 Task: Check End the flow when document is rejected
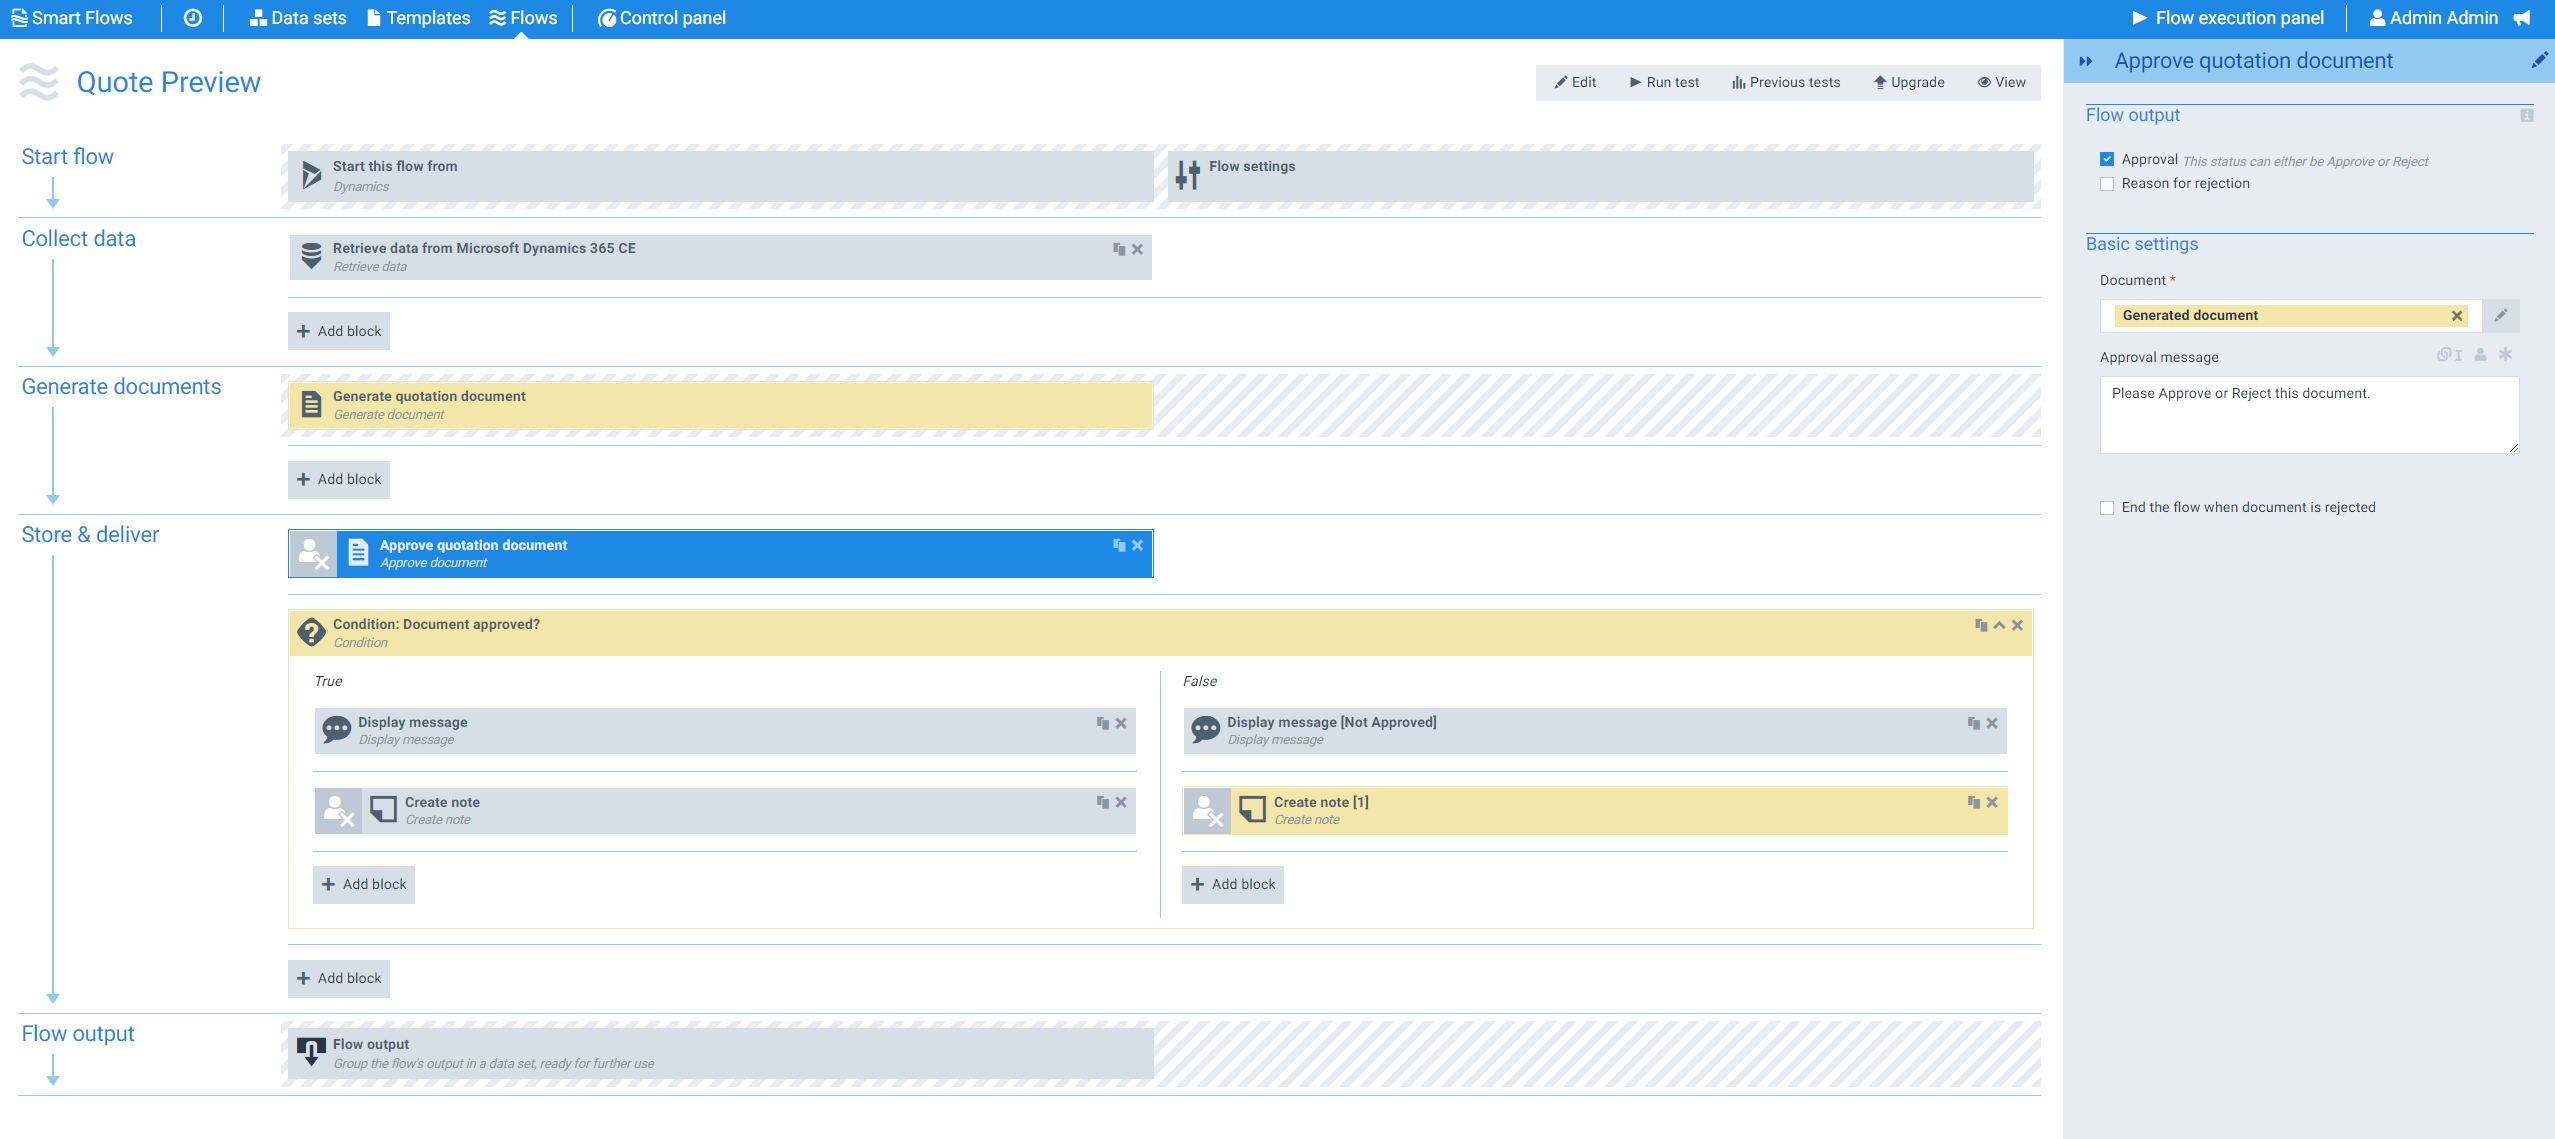coord(2107,508)
